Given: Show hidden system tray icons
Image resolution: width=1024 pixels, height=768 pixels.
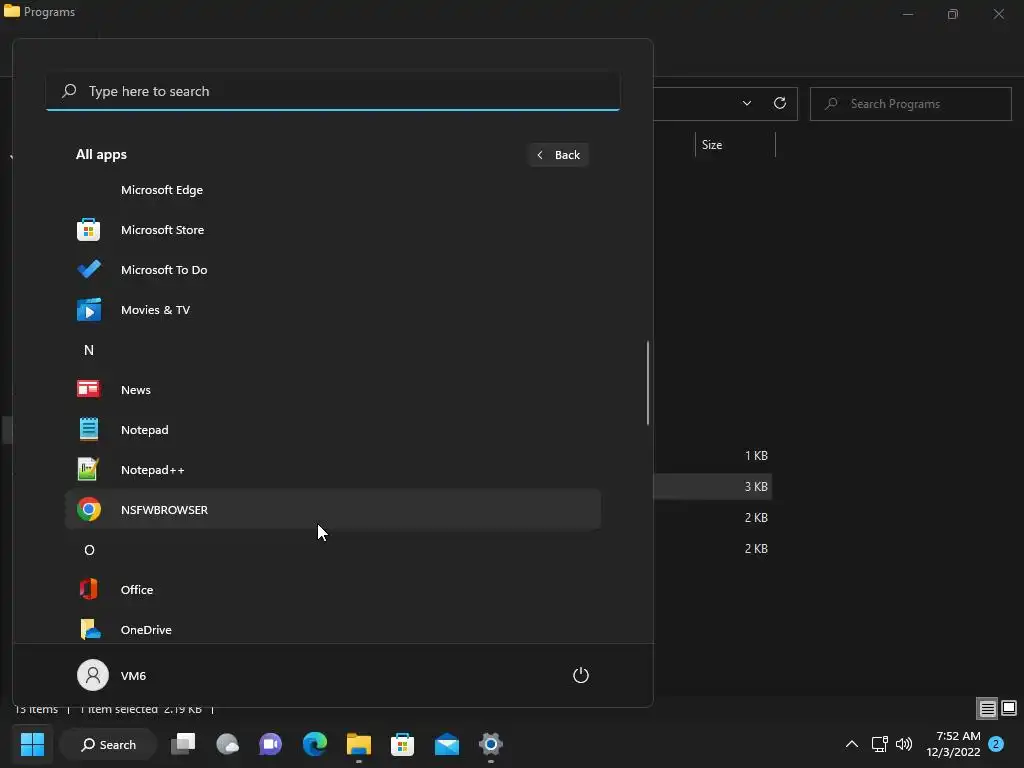Looking at the screenshot, I should tap(852, 744).
